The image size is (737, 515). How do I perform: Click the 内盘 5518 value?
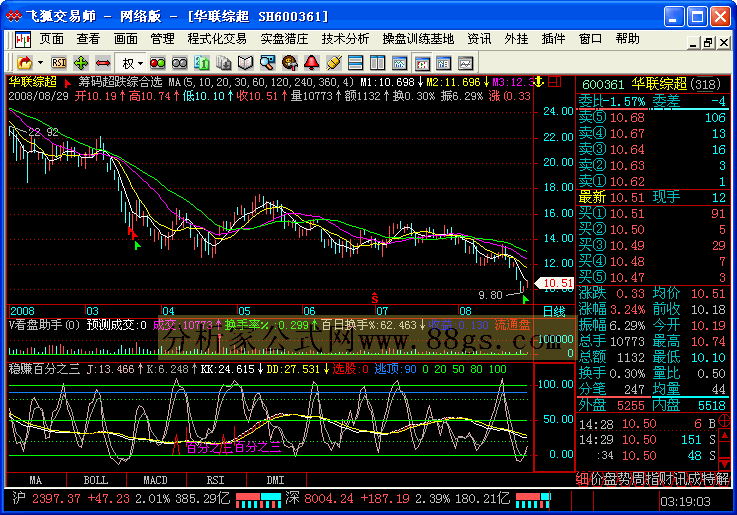(712, 406)
